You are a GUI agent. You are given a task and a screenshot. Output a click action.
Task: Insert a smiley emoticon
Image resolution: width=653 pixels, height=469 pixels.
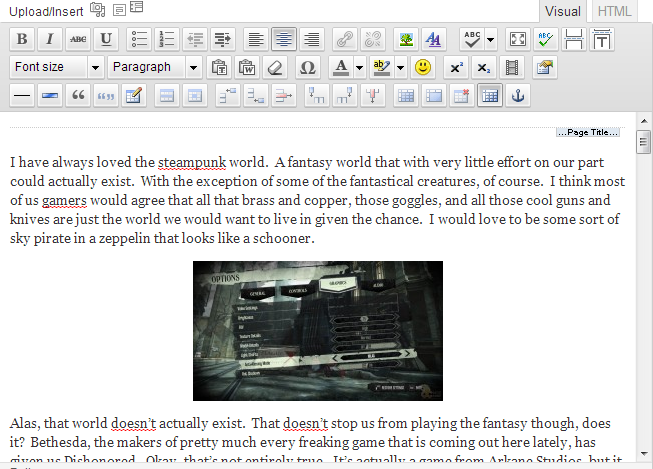coord(423,67)
